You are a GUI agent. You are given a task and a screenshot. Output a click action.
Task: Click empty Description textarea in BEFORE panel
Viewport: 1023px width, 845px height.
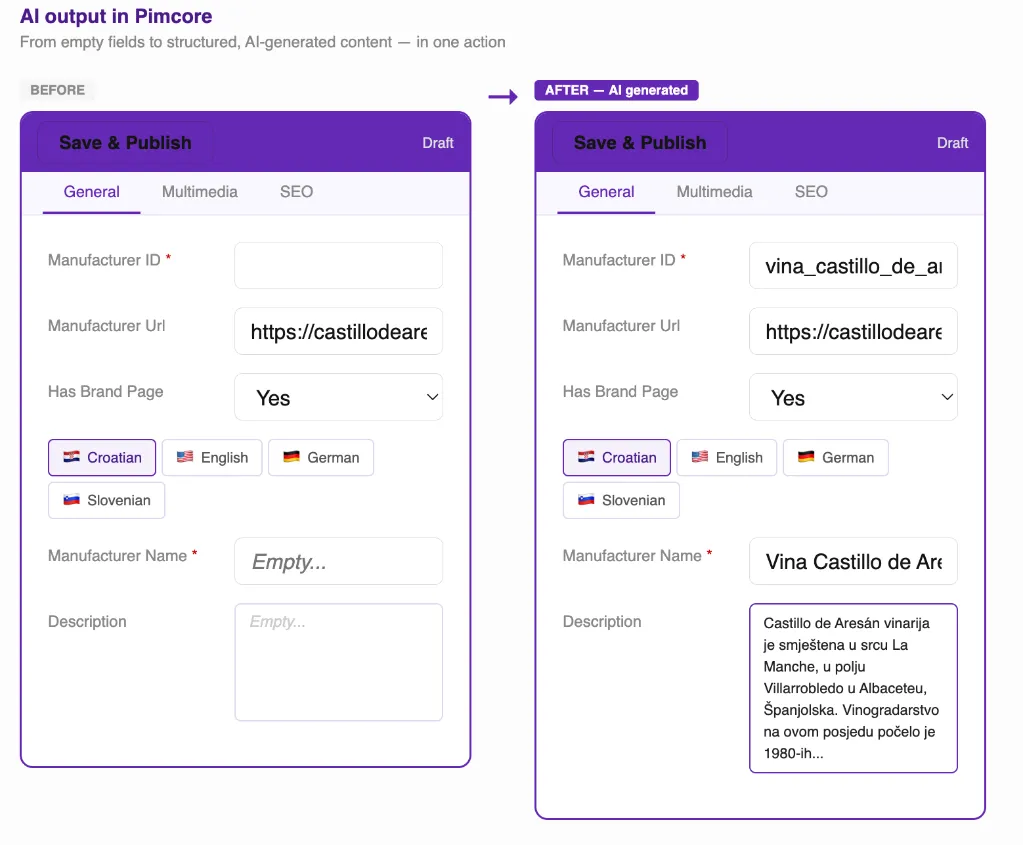[x=339, y=662]
